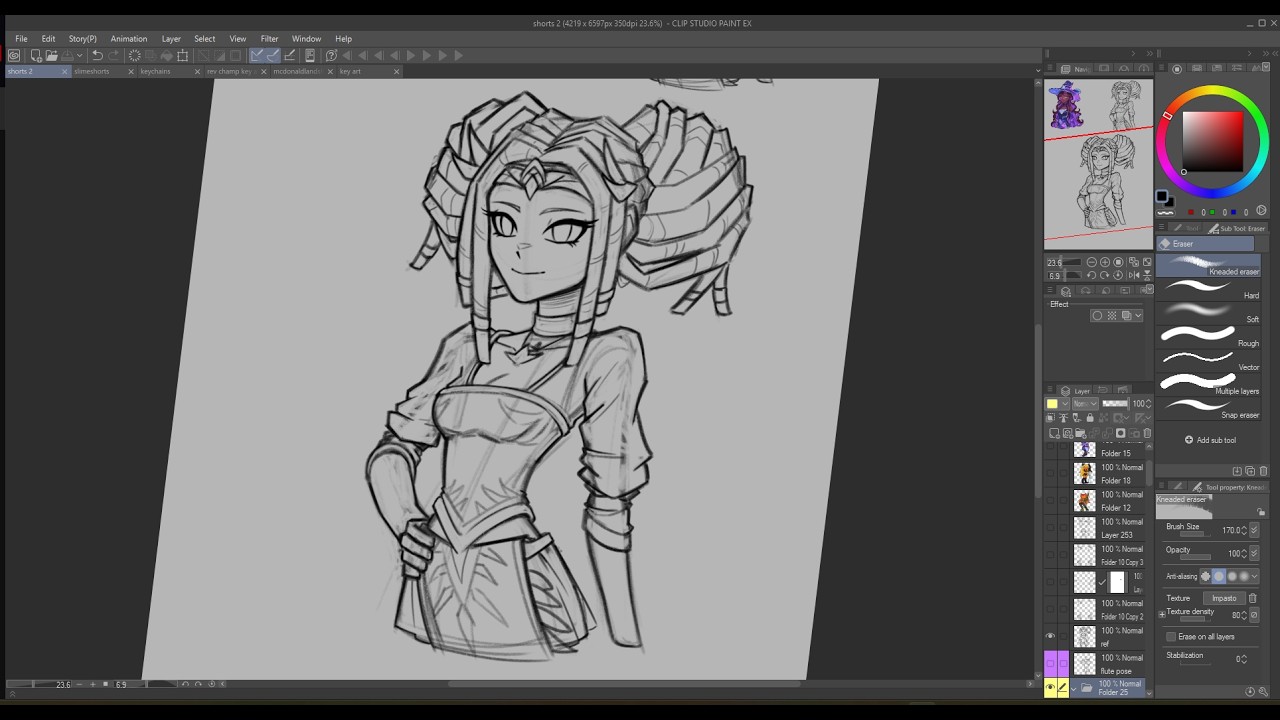Open the File menu
This screenshot has height=720, width=1280.
pyautogui.click(x=21, y=39)
